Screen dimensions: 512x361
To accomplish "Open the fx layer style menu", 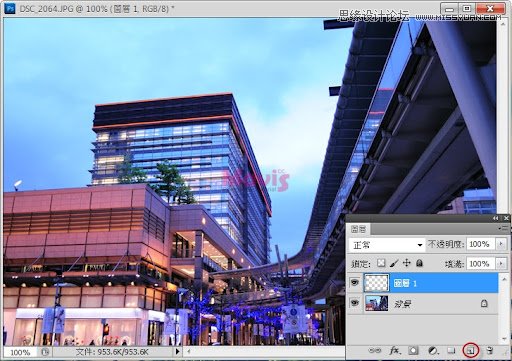I will coord(395,350).
